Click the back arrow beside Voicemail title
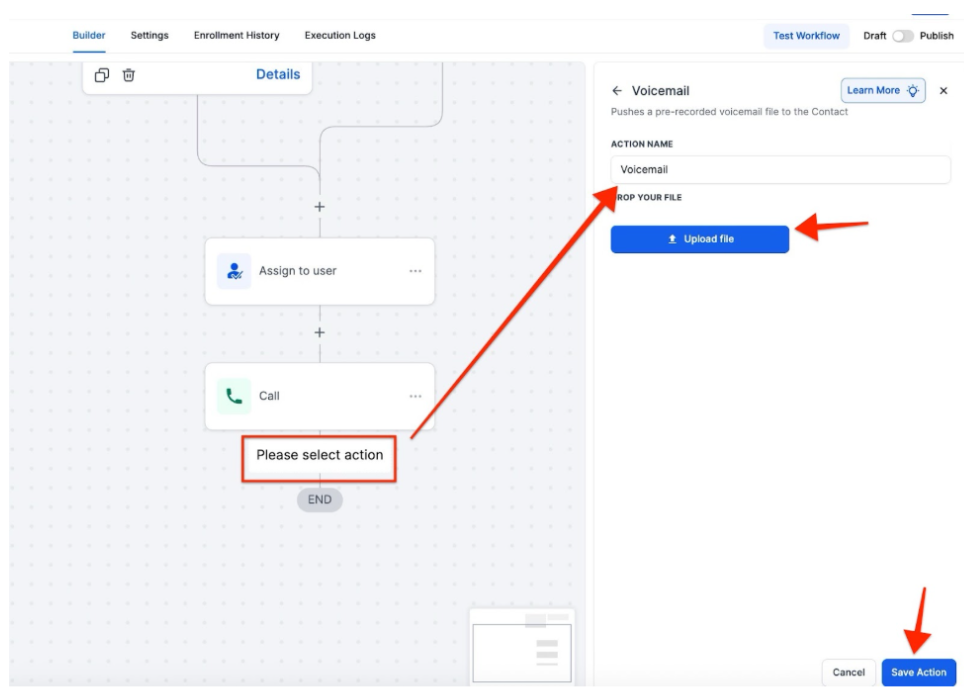The width and height of the screenshot is (964, 690). click(x=617, y=91)
